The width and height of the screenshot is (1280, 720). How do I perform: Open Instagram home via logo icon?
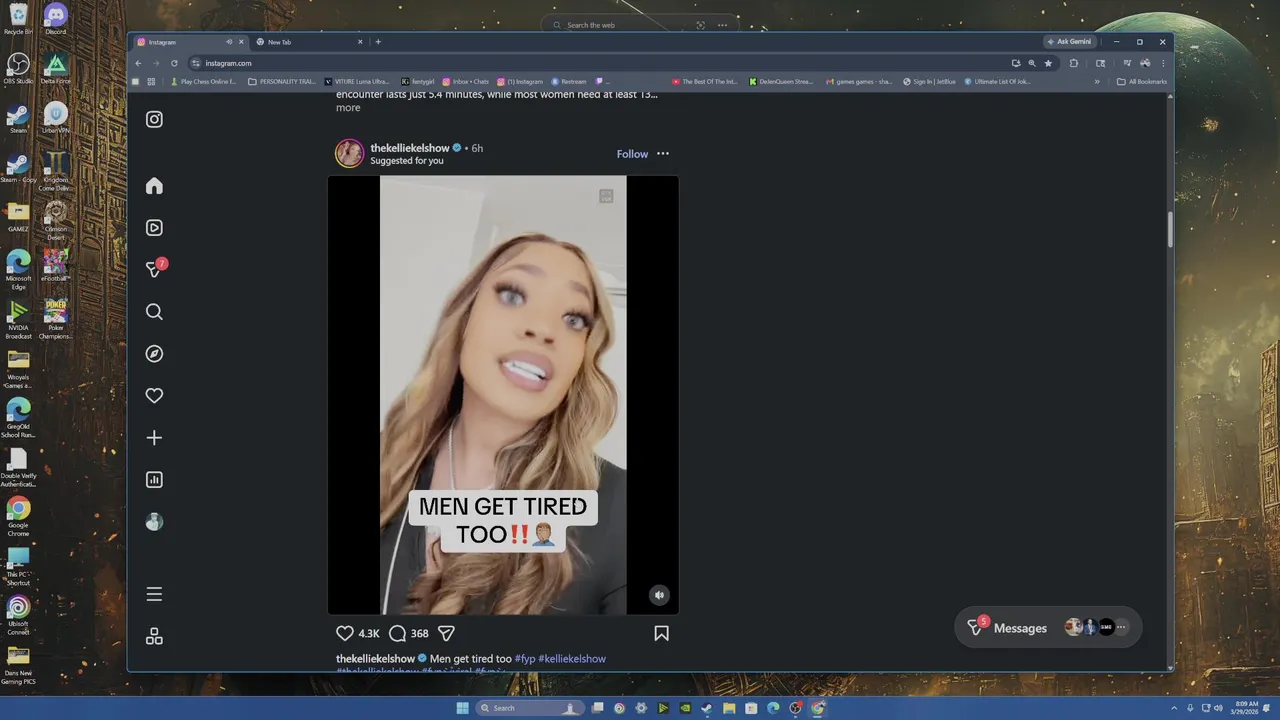pyautogui.click(x=154, y=119)
